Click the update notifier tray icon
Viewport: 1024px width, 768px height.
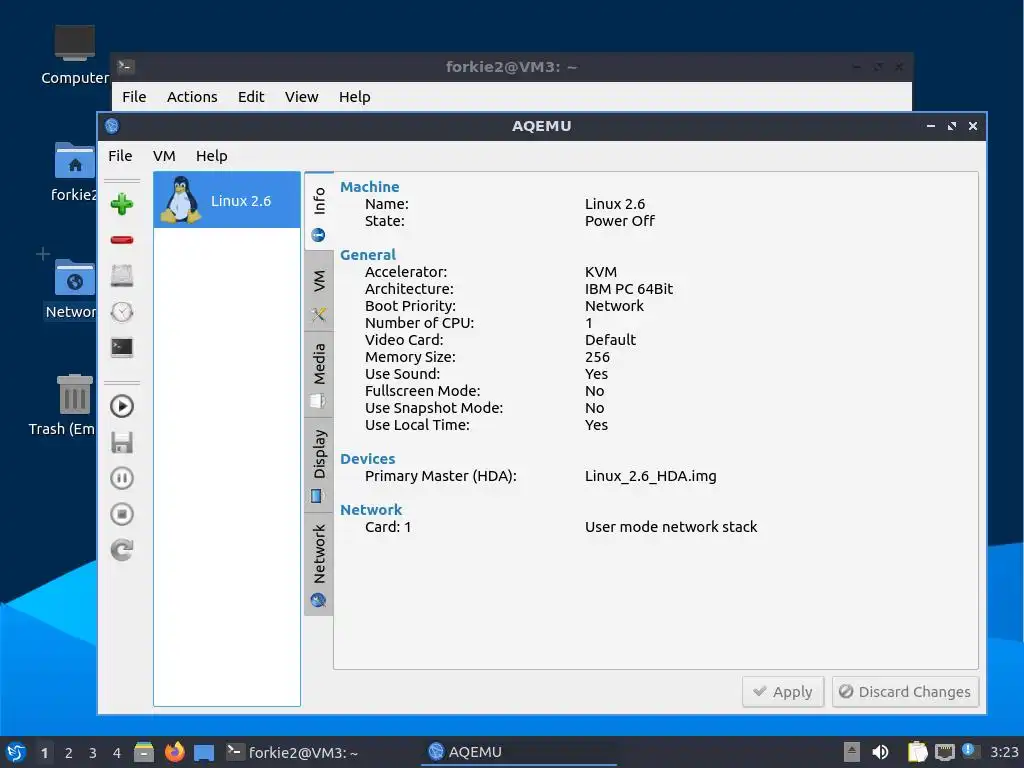click(x=970, y=751)
